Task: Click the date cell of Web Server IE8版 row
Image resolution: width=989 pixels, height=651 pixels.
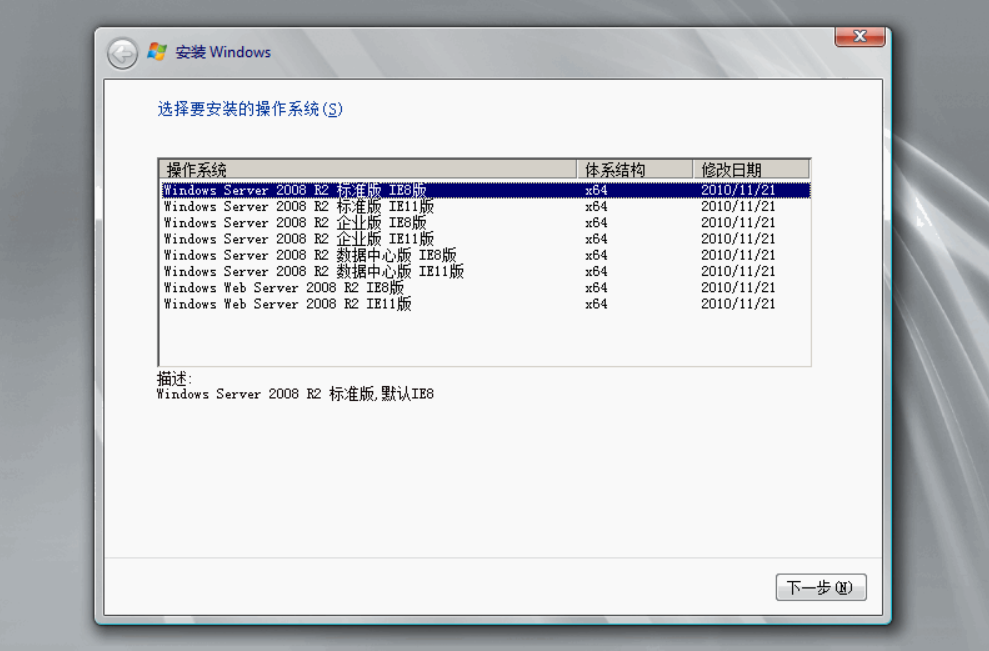Action: 737,288
